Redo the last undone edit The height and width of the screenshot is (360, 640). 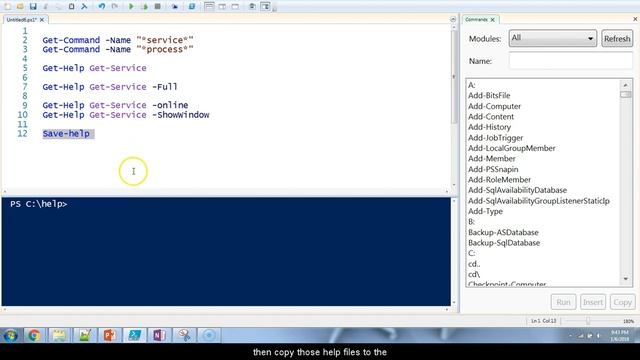(115, 7)
